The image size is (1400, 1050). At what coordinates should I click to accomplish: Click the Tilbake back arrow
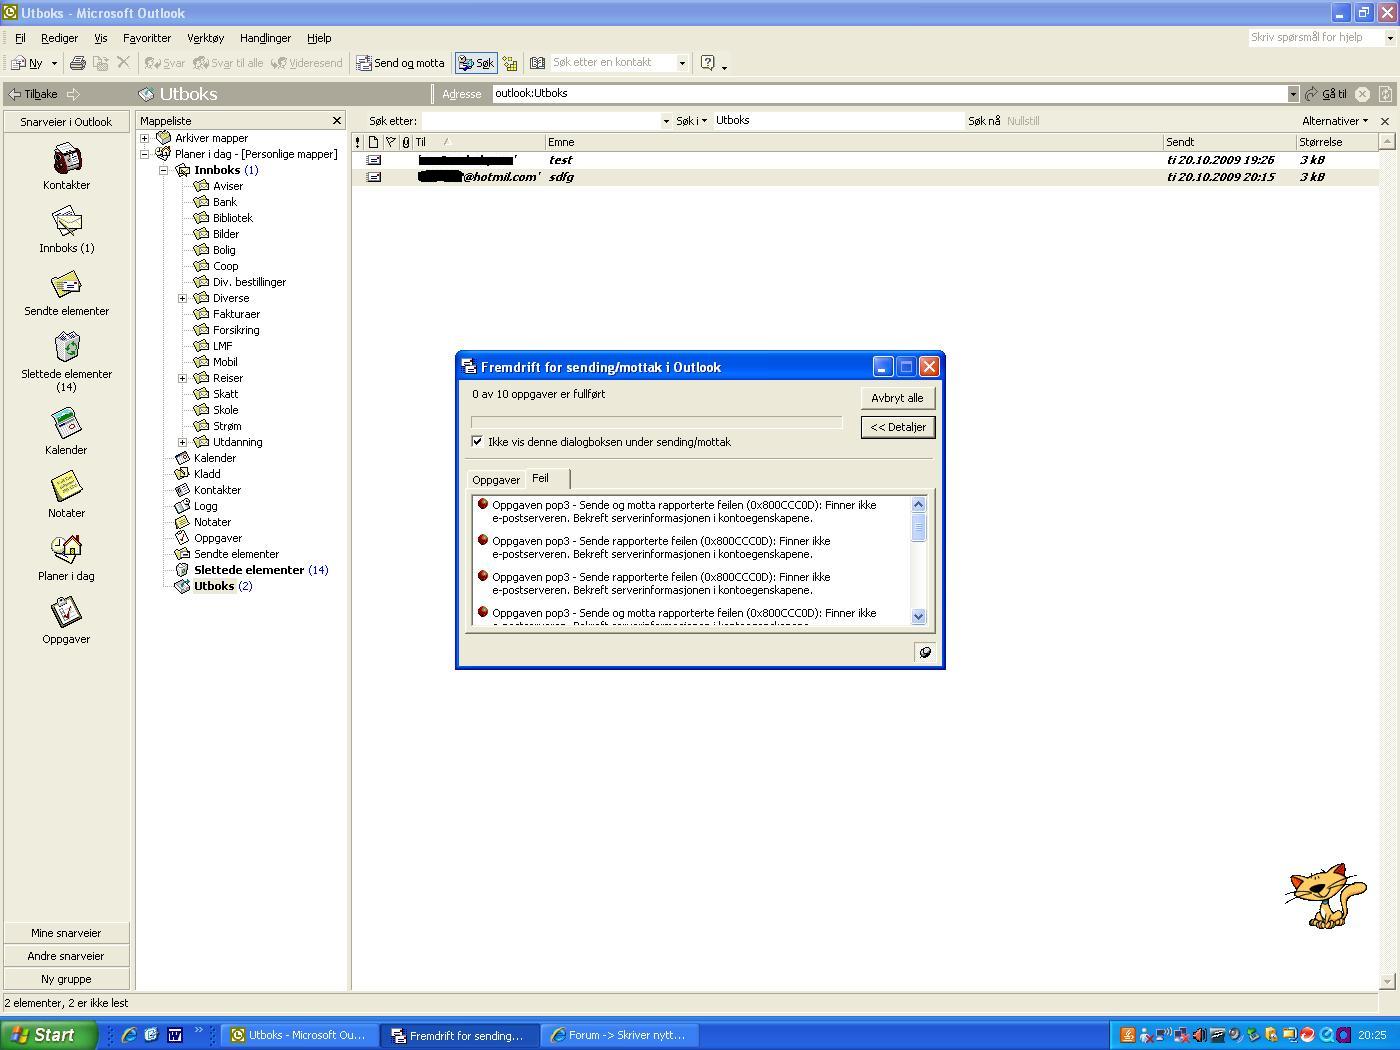pyautogui.click(x=34, y=94)
